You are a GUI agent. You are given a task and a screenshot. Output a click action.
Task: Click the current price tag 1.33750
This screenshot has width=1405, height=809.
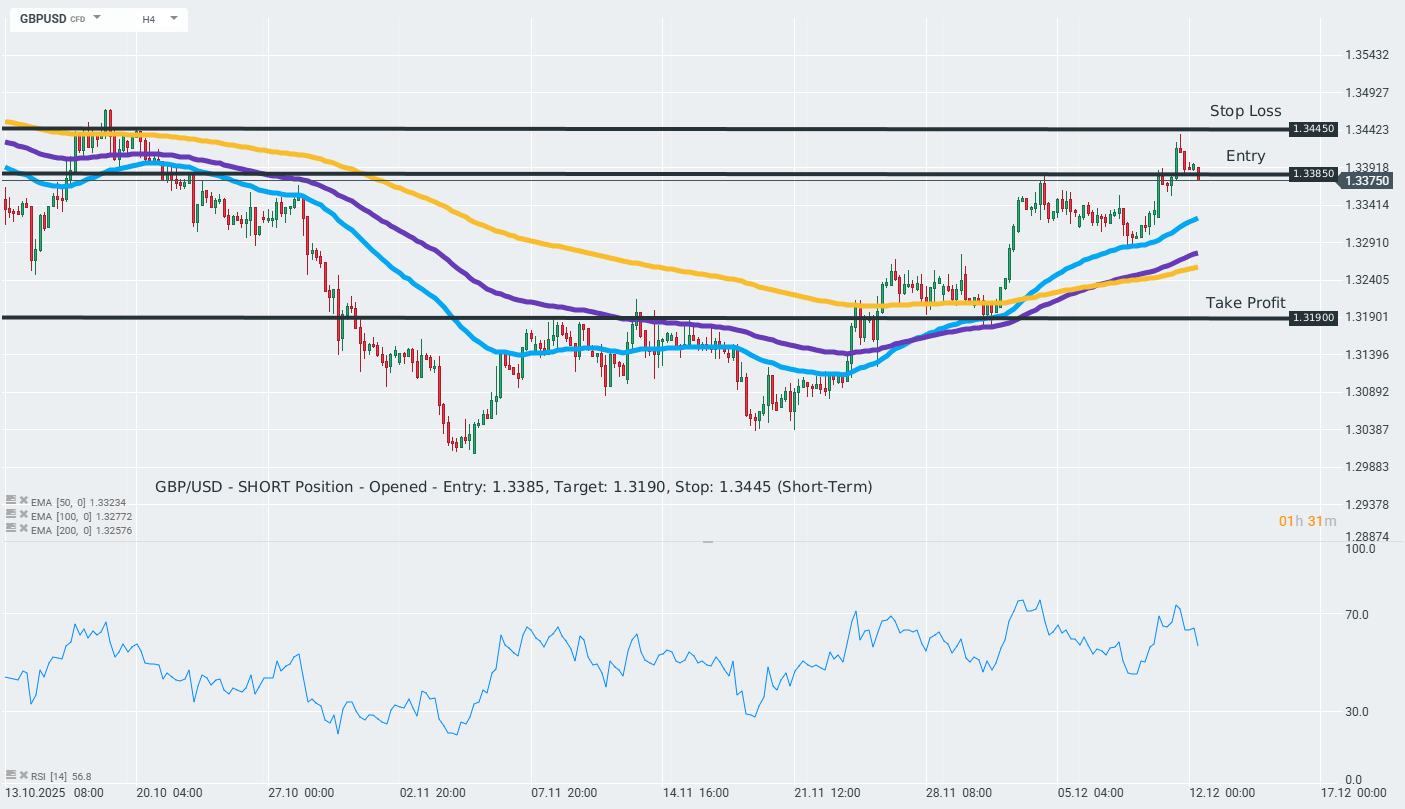point(1367,180)
